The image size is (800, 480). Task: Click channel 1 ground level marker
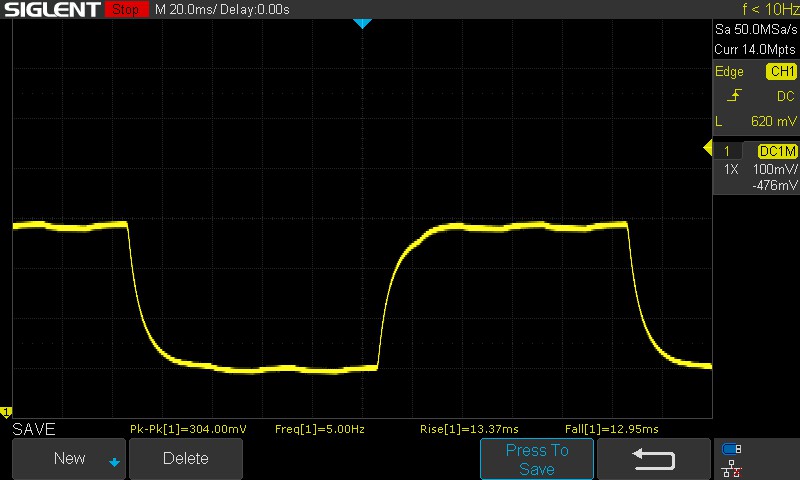pyautogui.click(x=6, y=411)
